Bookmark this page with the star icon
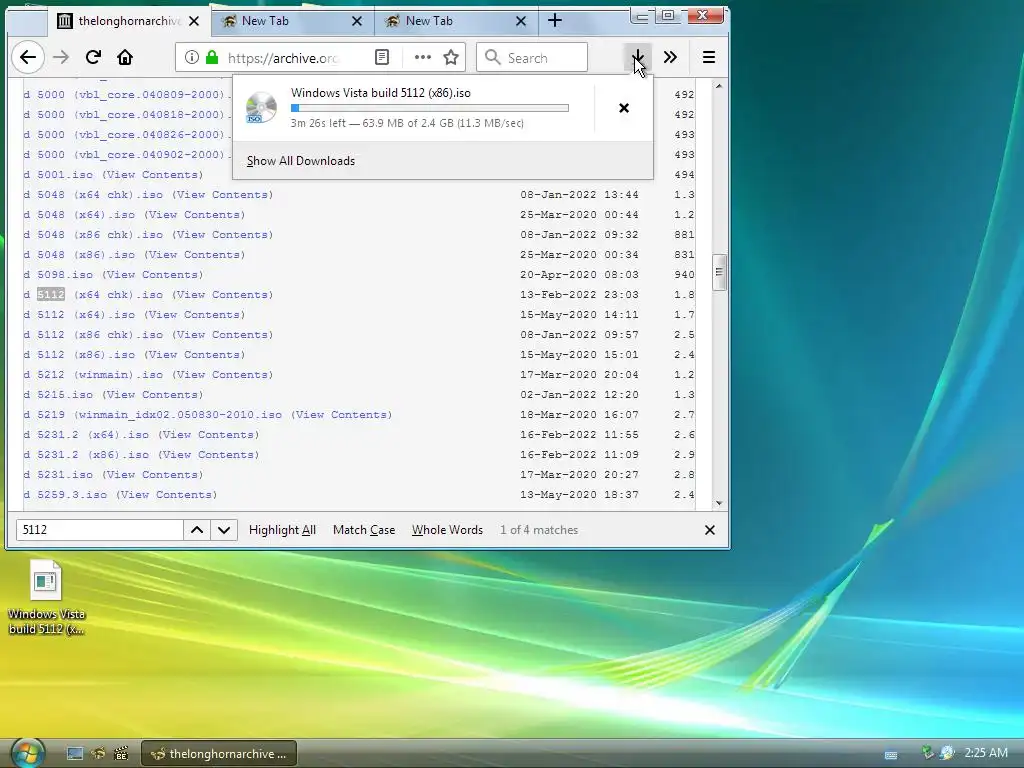Screen dimensions: 1024x768 451,57
